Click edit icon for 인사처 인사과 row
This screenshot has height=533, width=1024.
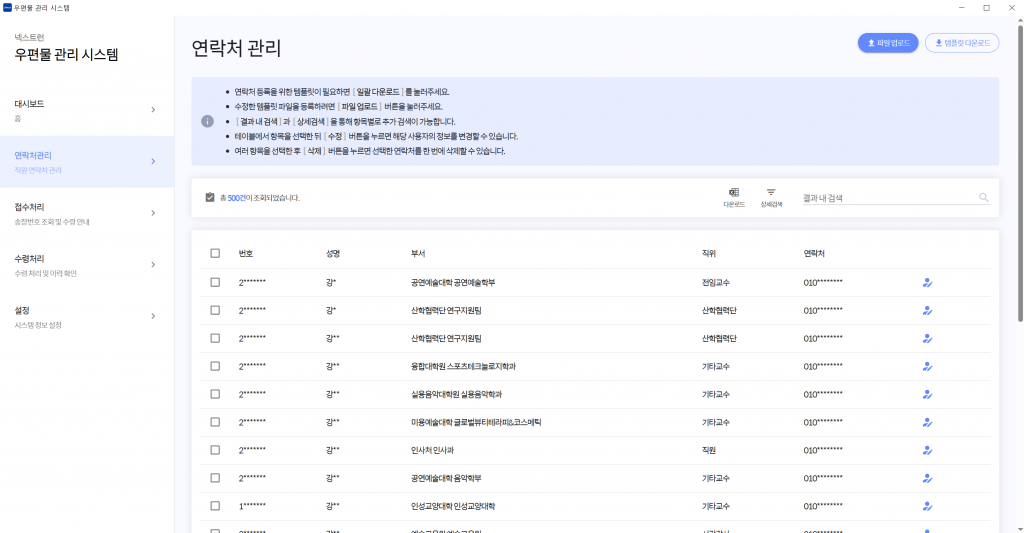tap(927, 451)
